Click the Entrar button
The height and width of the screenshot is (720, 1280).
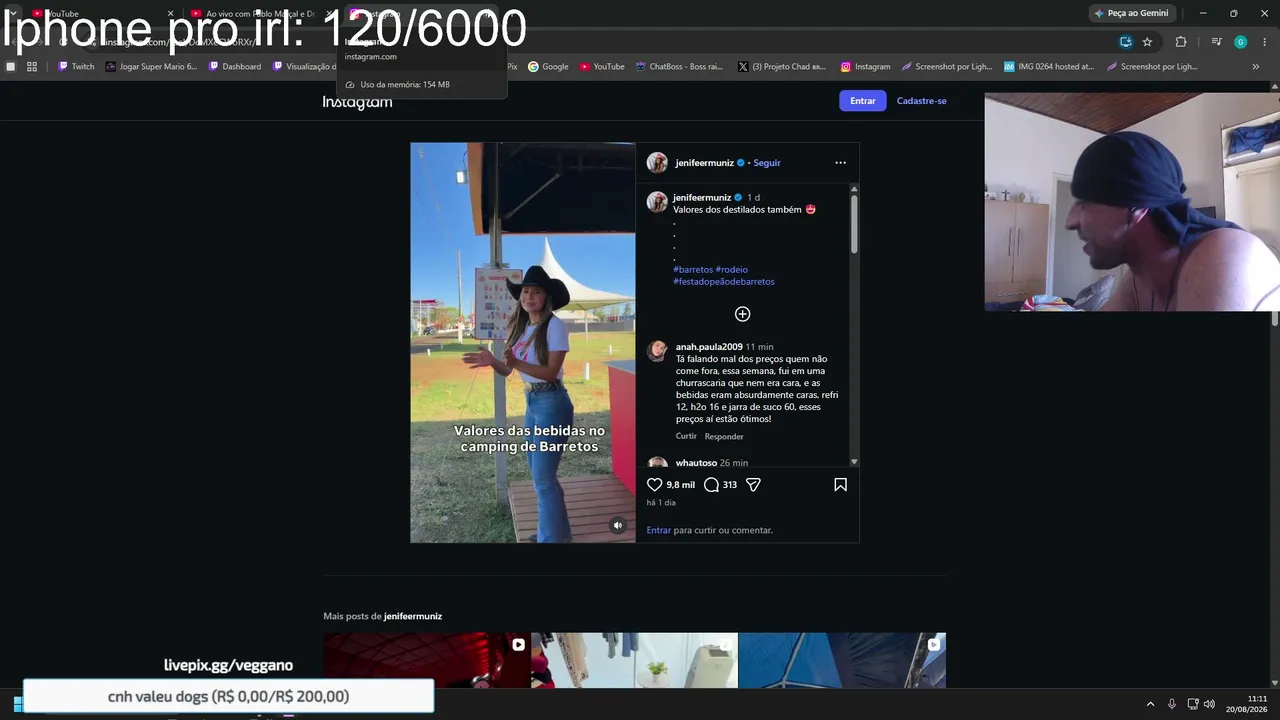pos(863,101)
